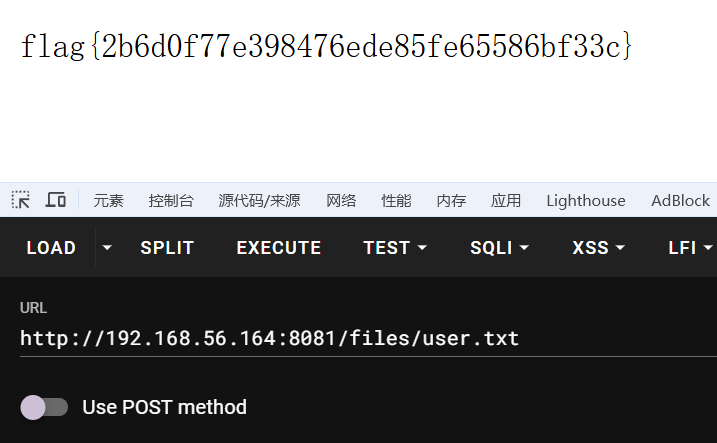
Task: Open the TEST dropdown menu
Action: pos(395,248)
